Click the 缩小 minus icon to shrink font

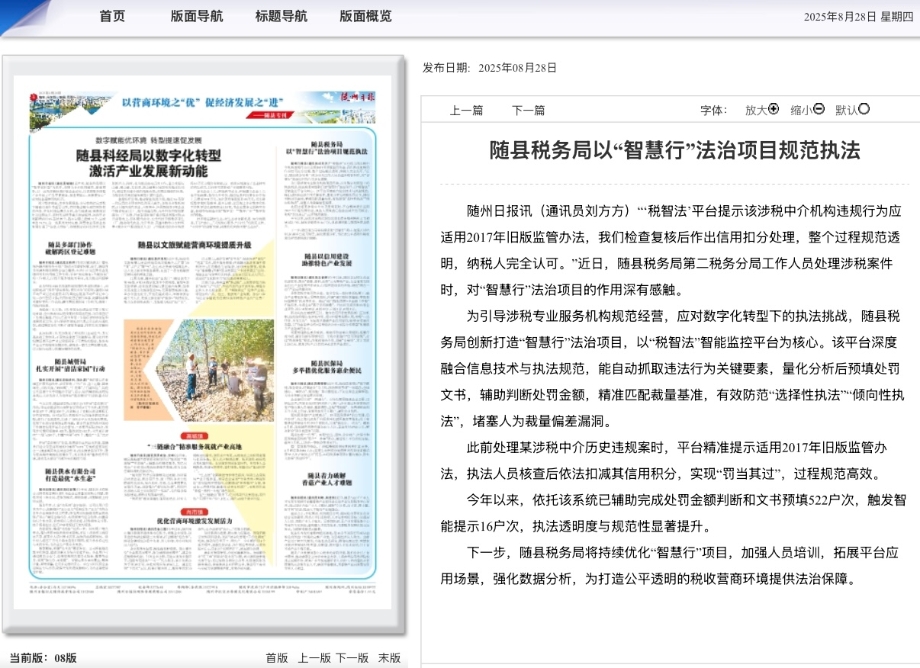[x=819, y=109]
